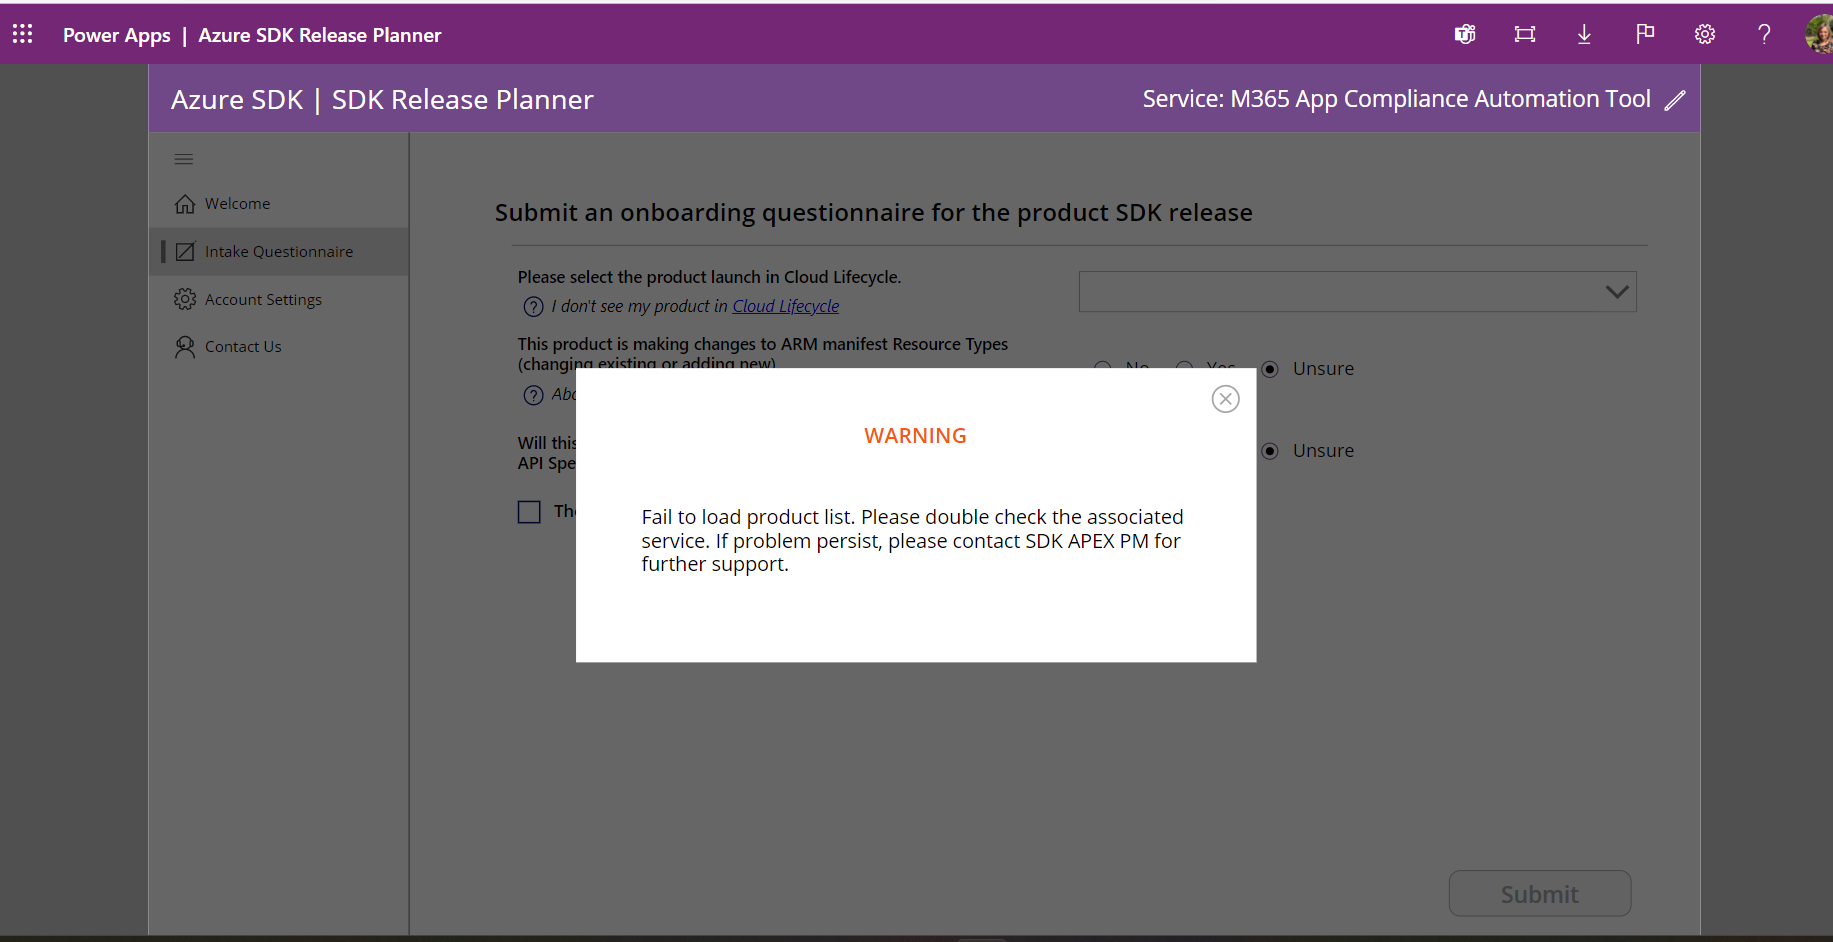1833x942 pixels.
Task: Open the Power Apps waffle menu
Action: [22, 33]
